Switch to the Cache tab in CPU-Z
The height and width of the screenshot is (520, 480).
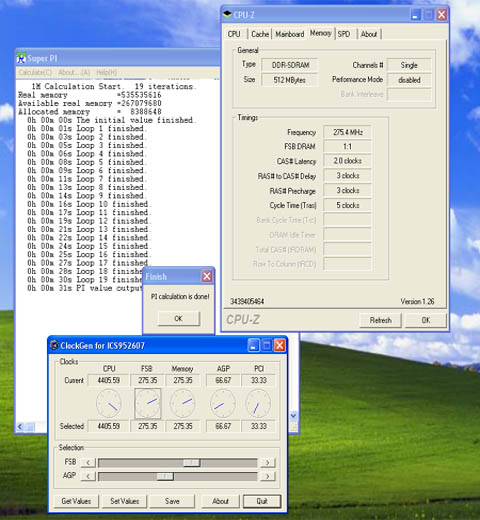(260, 34)
